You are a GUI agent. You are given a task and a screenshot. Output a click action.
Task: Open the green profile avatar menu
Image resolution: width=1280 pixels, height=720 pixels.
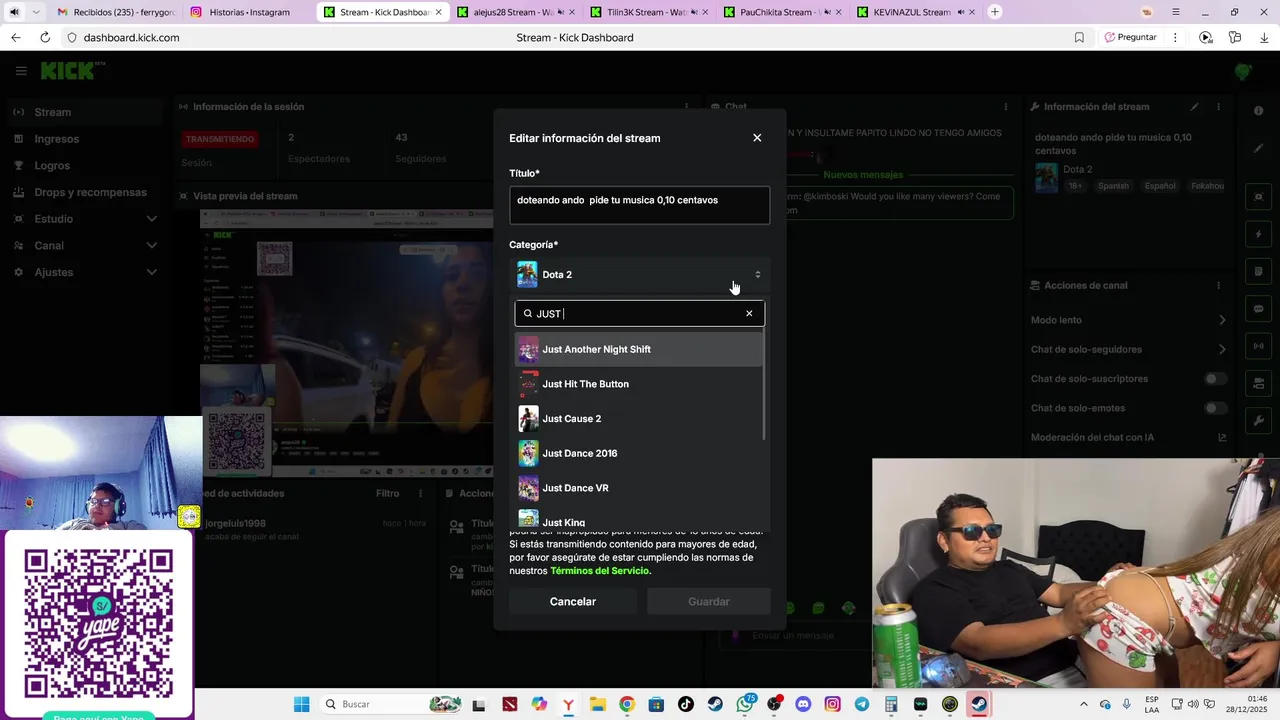click(1243, 72)
